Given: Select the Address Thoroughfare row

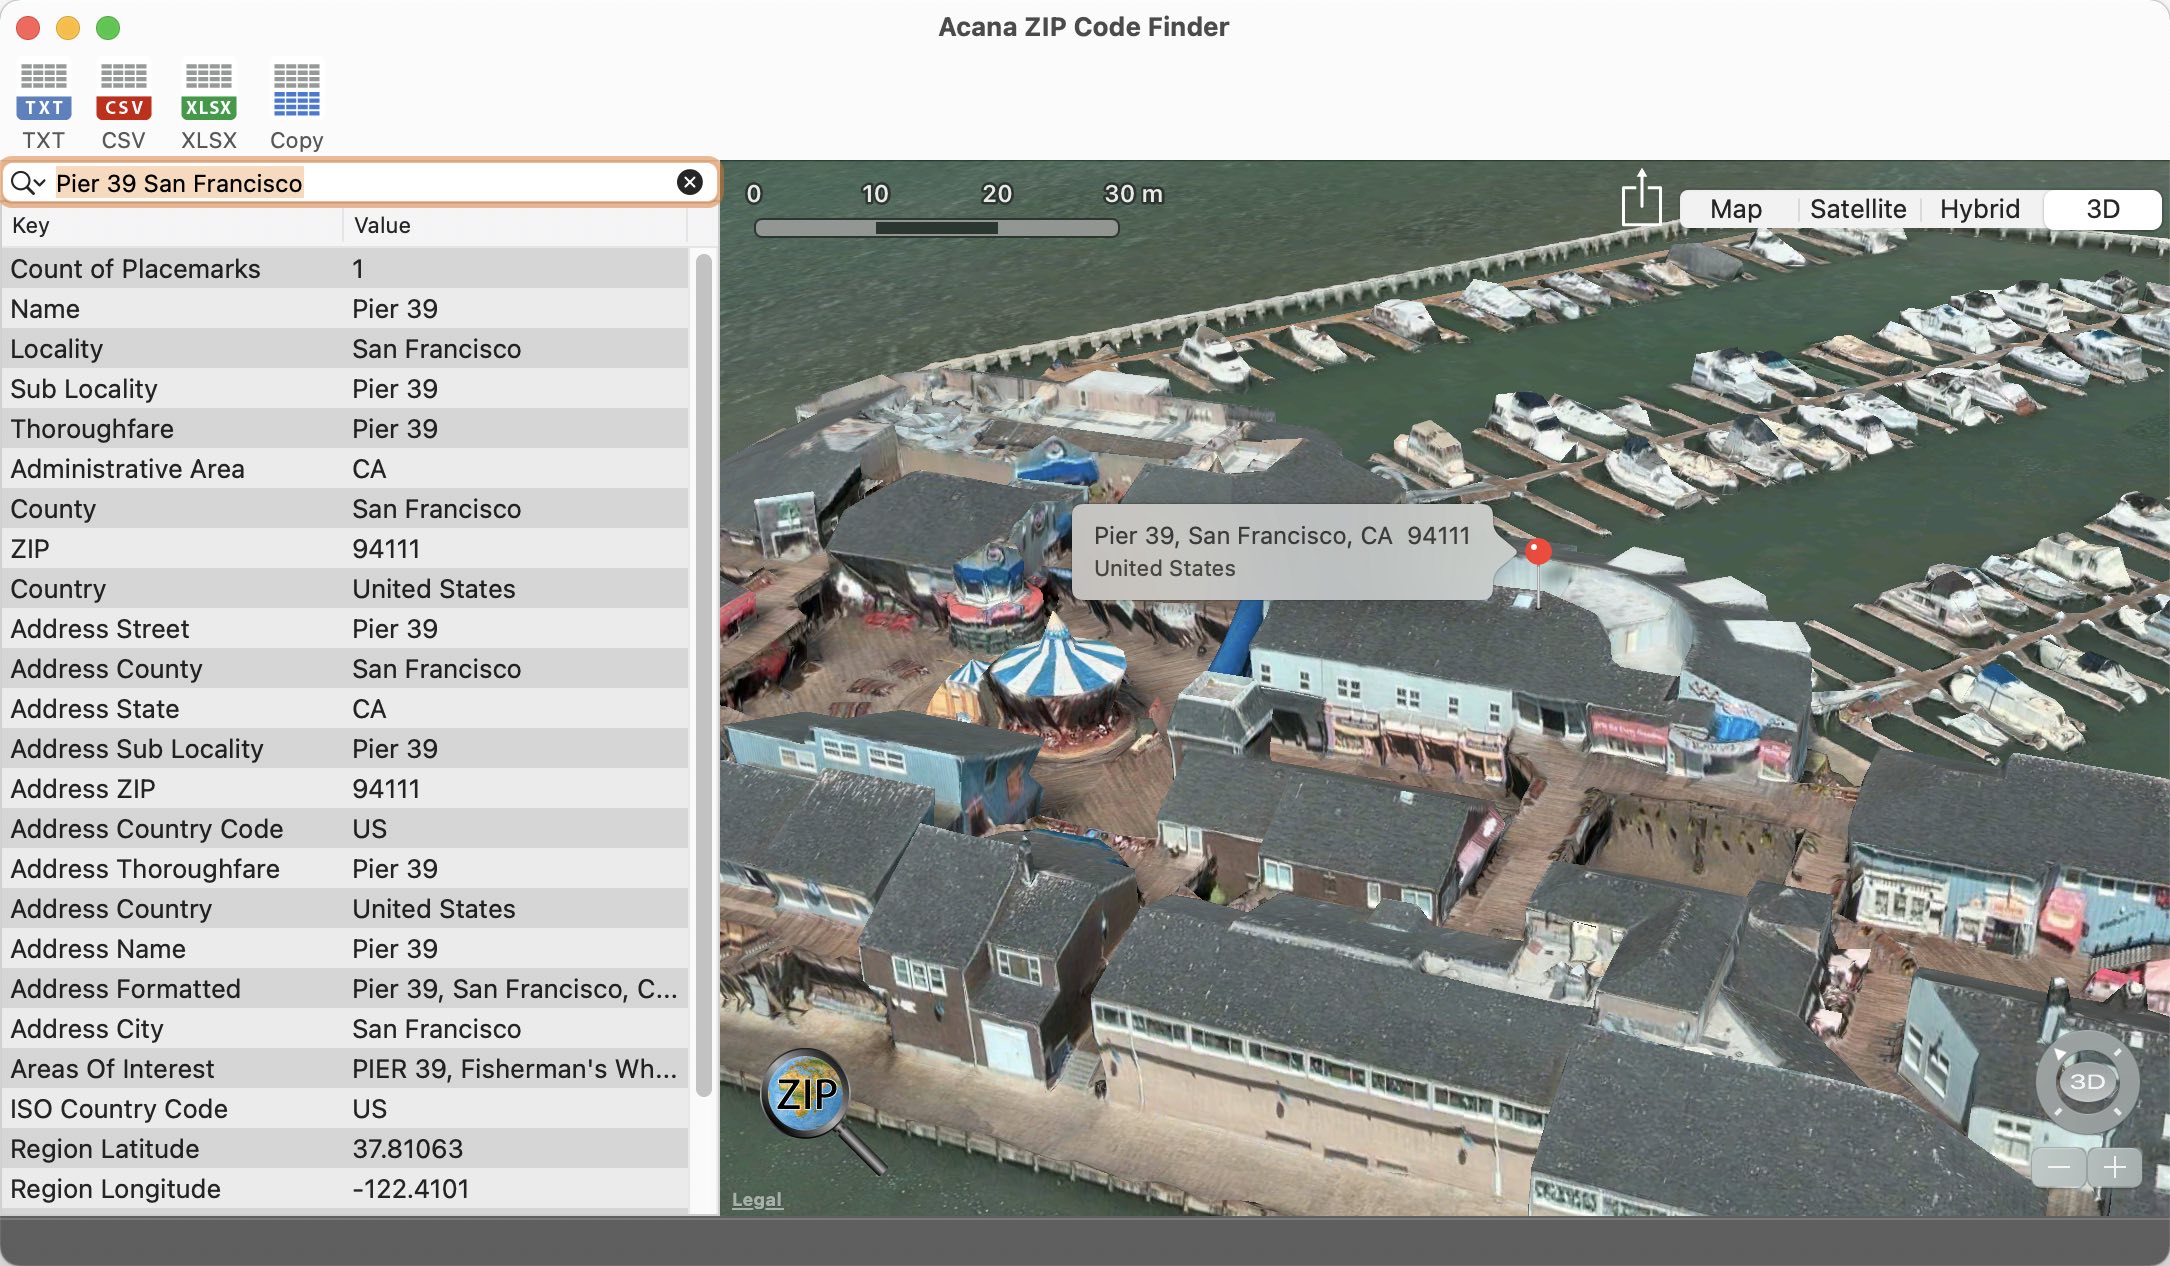Looking at the screenshot, I should click(x=345, y=869).
